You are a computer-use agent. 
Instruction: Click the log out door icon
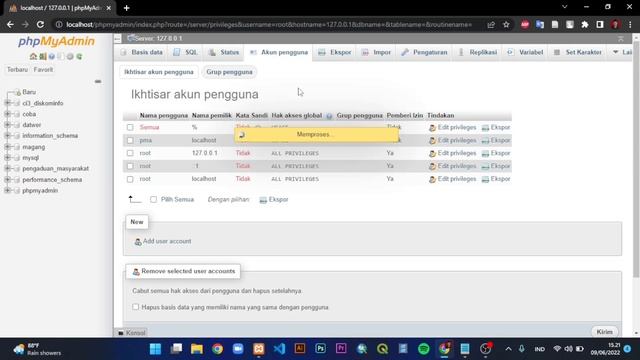[x=42, y=56]
